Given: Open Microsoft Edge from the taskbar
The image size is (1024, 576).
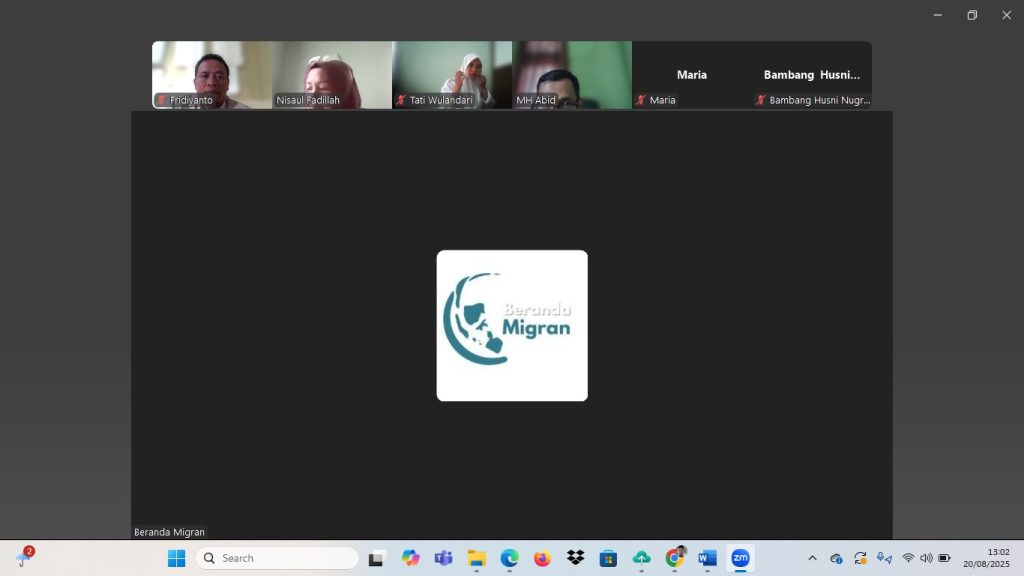Looking at the screenshot, I should [x=509, y=558].
